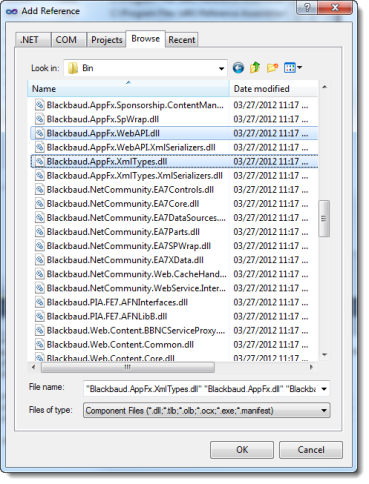Click file icon of Blackbaud.NetCommunity.EA7XData.dll
The image size is (369, 484).
tap(40, 260)
